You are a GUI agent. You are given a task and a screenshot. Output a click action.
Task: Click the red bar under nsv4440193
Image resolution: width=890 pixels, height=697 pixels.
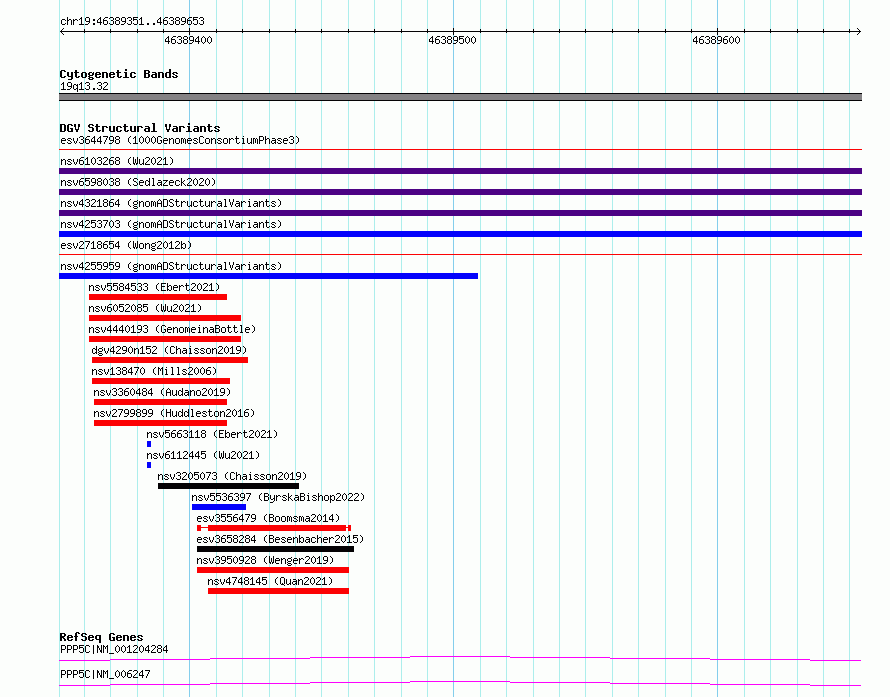pyautogui.click(x=165, y=339)
